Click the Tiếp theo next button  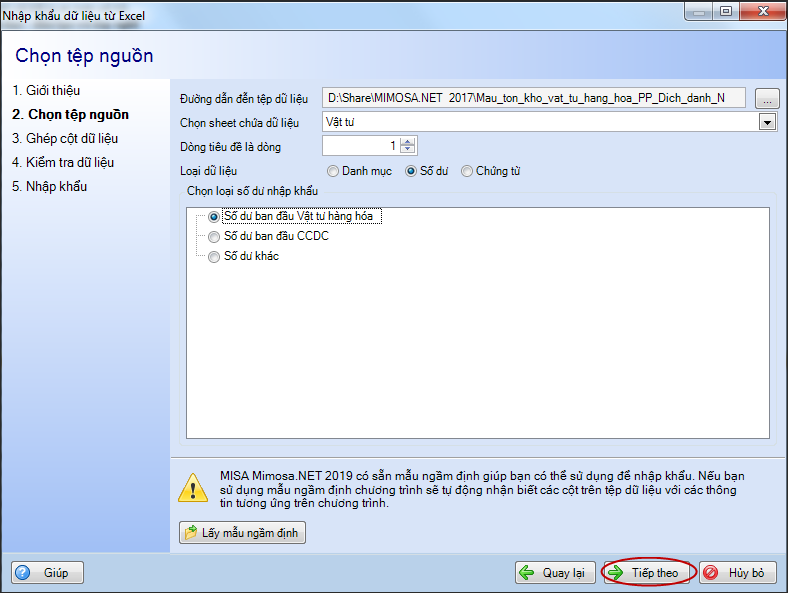(x=649, y=572)
